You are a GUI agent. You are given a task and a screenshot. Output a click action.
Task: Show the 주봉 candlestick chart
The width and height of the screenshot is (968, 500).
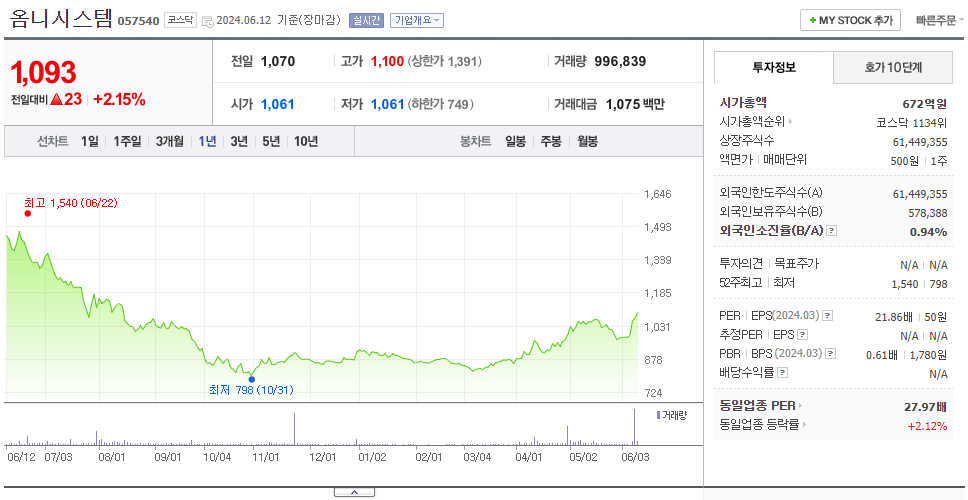551,141
